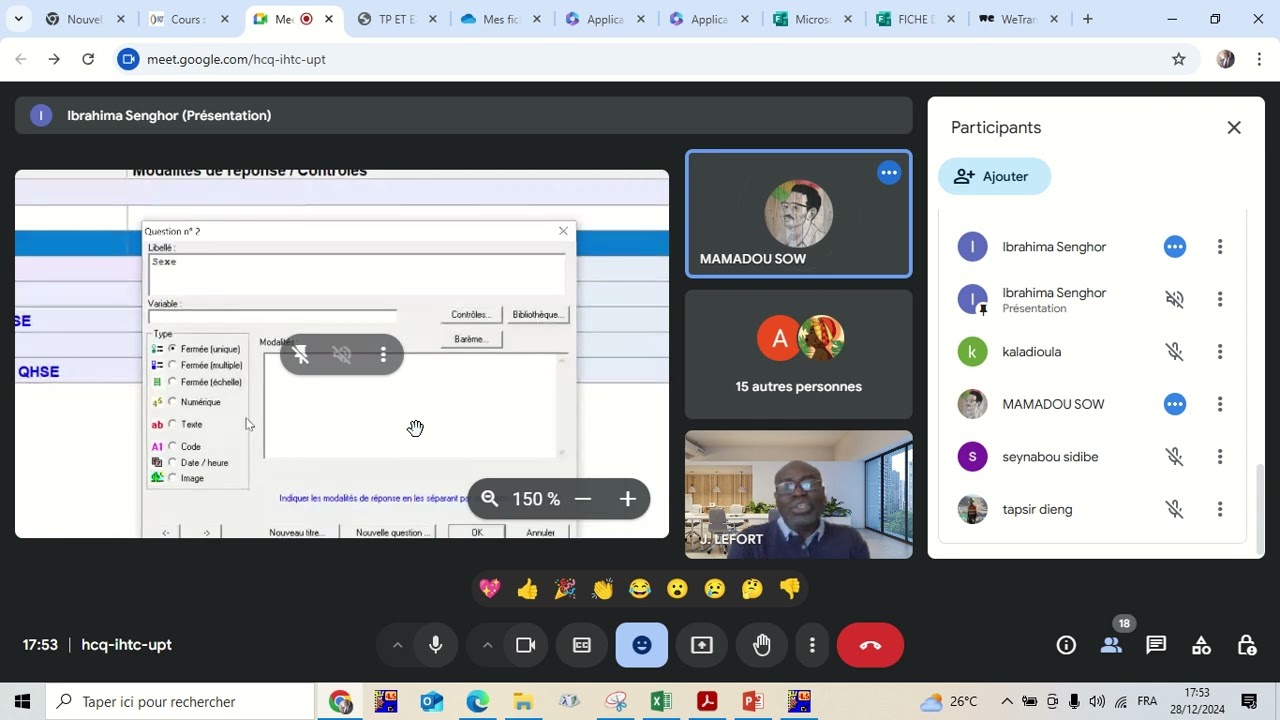Show meeting details info icon
Image resolution: width=1280 pixels, height=720 pixels.
pyautogui.click(x=1066, y=645)
